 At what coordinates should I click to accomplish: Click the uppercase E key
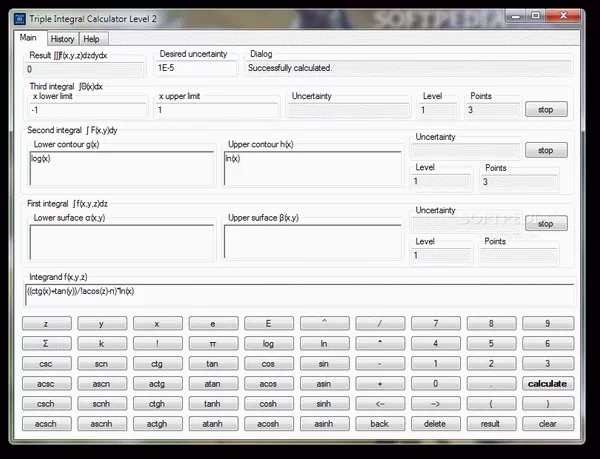coord(269,324)
